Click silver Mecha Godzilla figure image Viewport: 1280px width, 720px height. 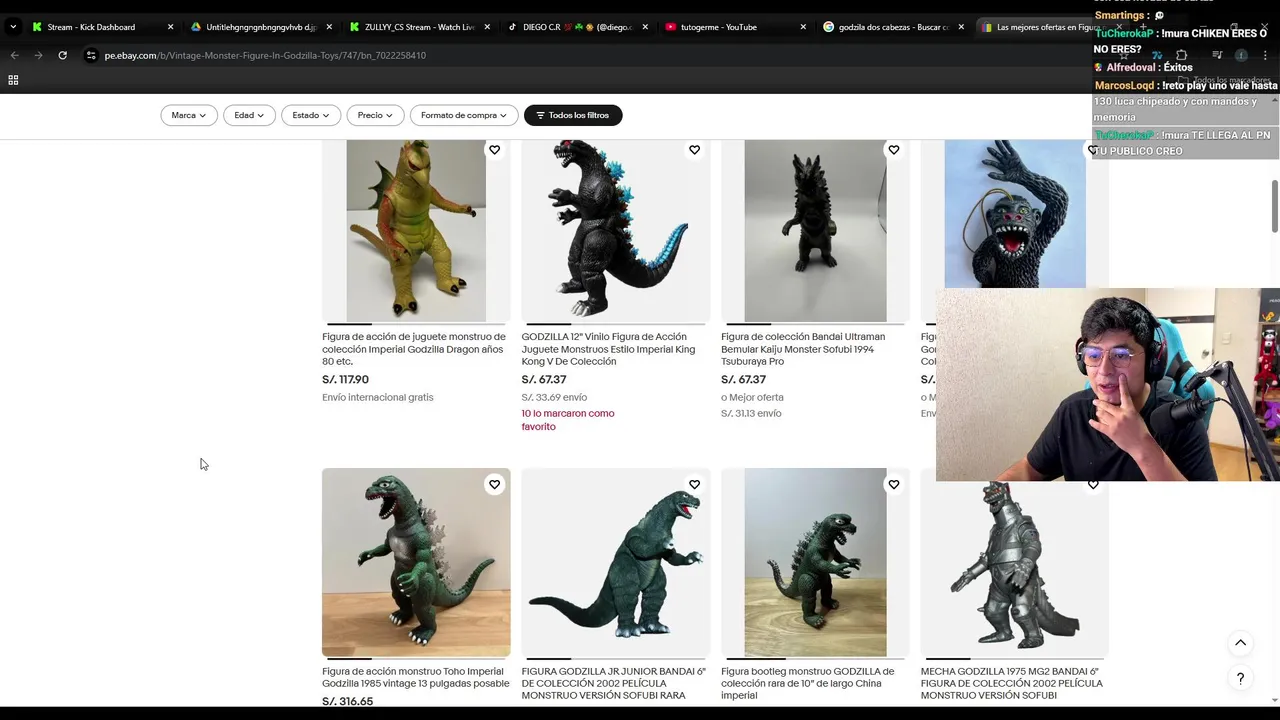tap(1015, 569)
